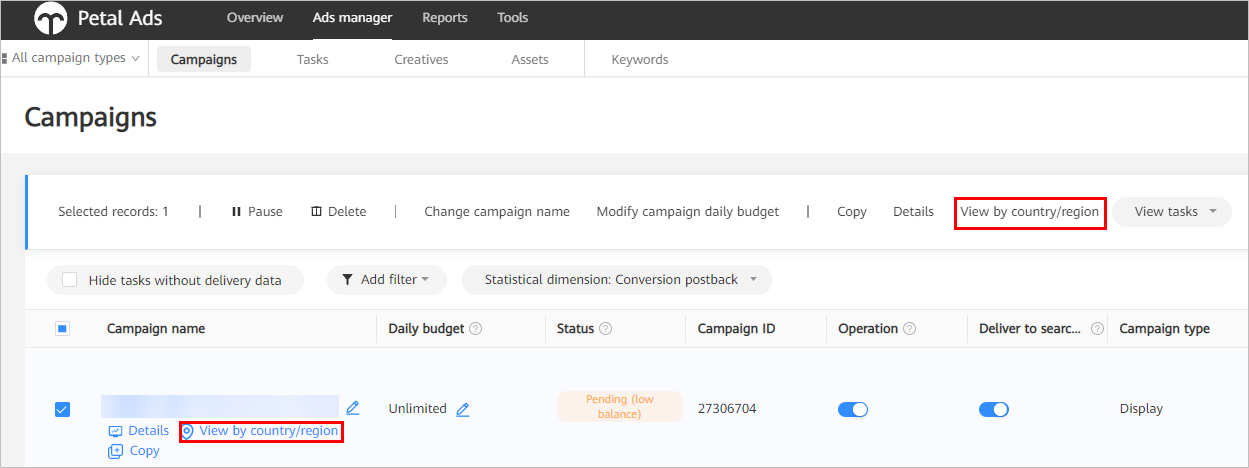This screenshot has width=1249, height=468.
Task: Click the location pin icon in the campaign row
Action: point(187,431)
